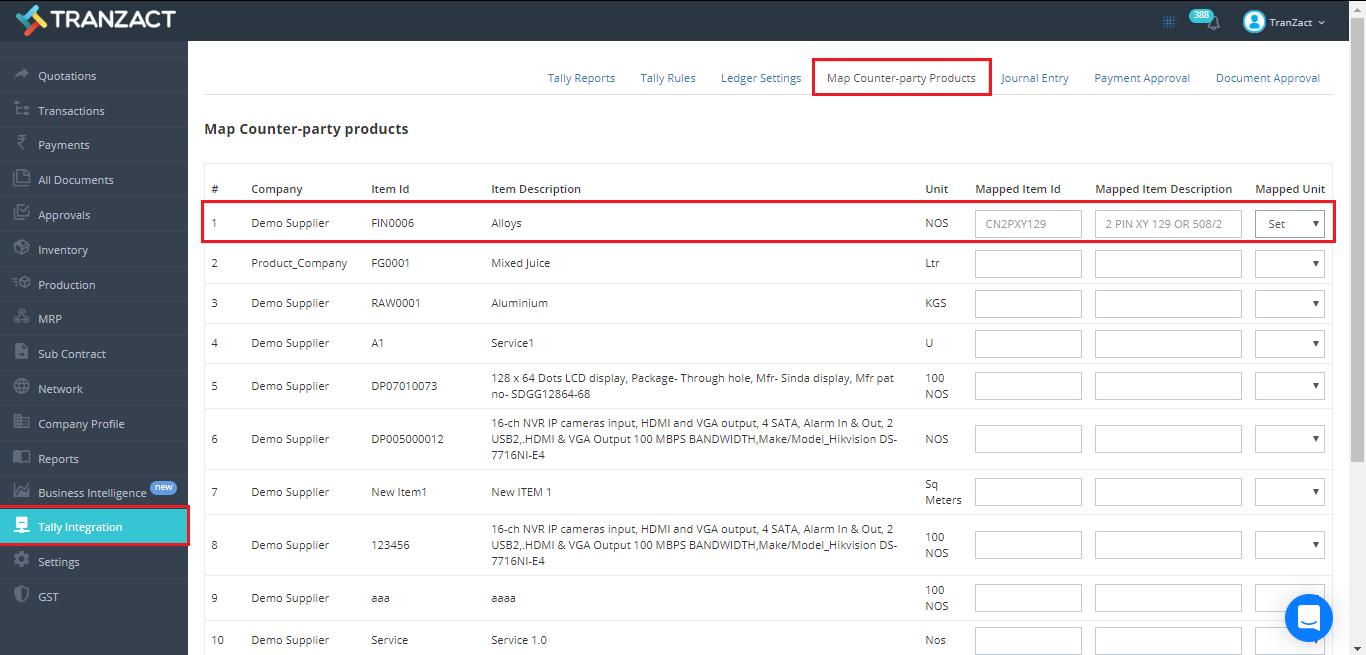This screenshot has height=655, width=1366.
Task: Switch to Tally Reports tab
Action: [x=581, y=78]
